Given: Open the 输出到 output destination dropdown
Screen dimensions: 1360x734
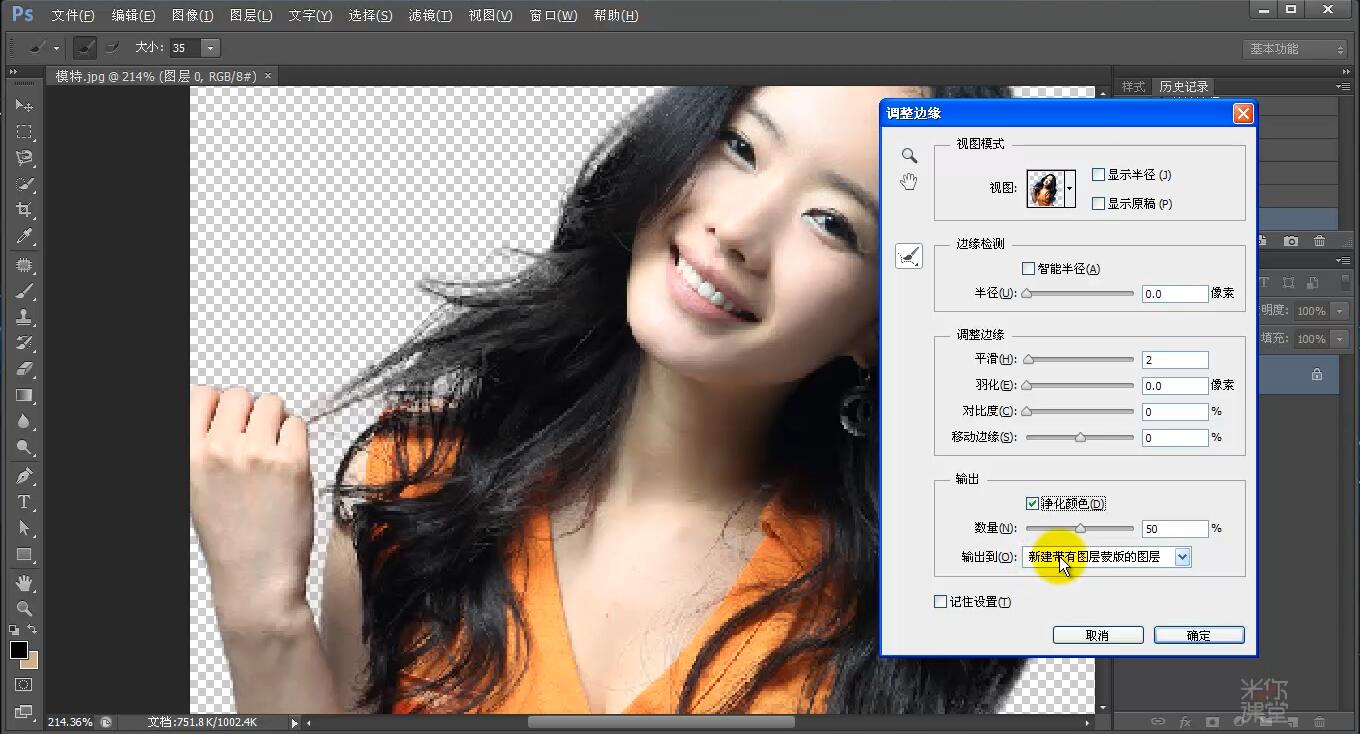Looking at the screenshot, I should [1184, 556].
